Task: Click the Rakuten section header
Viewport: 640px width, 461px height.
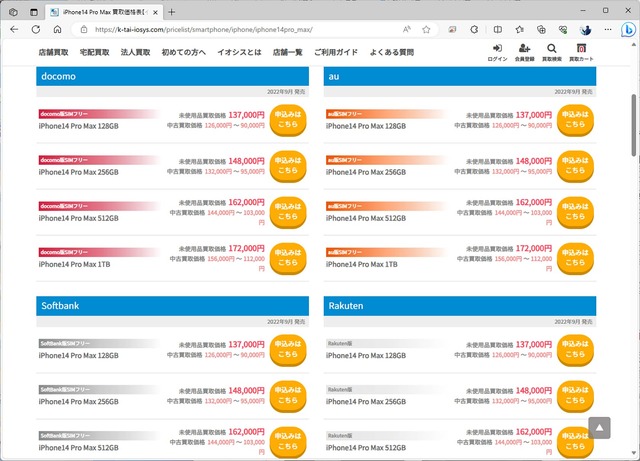Action: coord(460,306)
